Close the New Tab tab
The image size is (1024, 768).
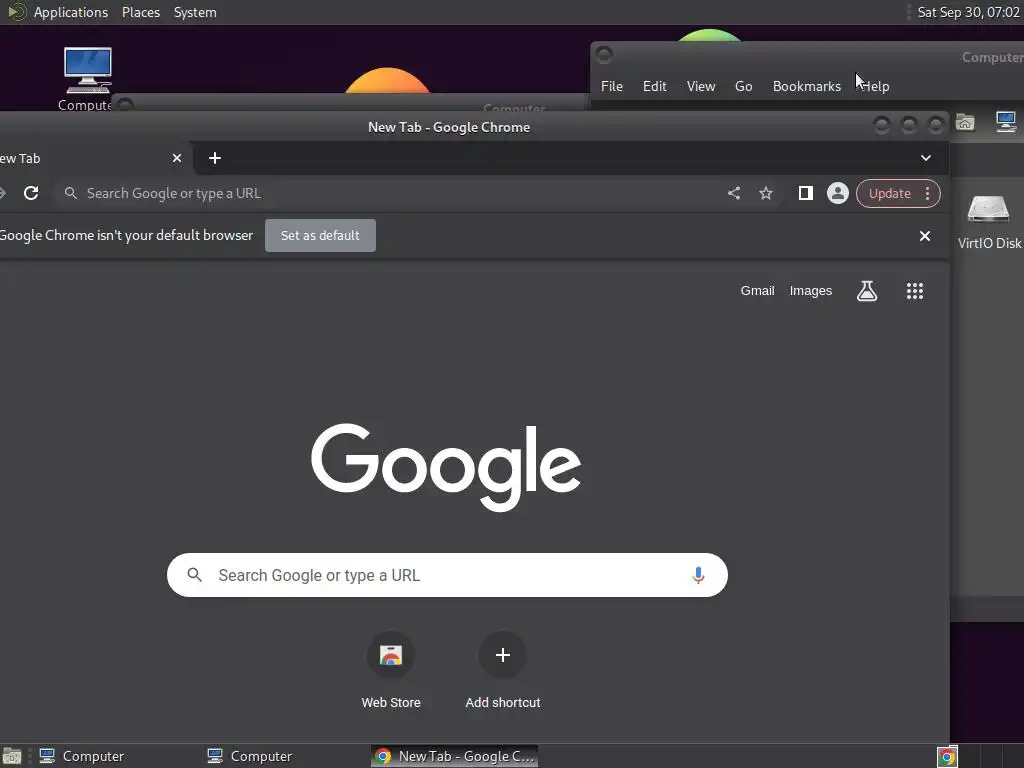coord(177,158)
